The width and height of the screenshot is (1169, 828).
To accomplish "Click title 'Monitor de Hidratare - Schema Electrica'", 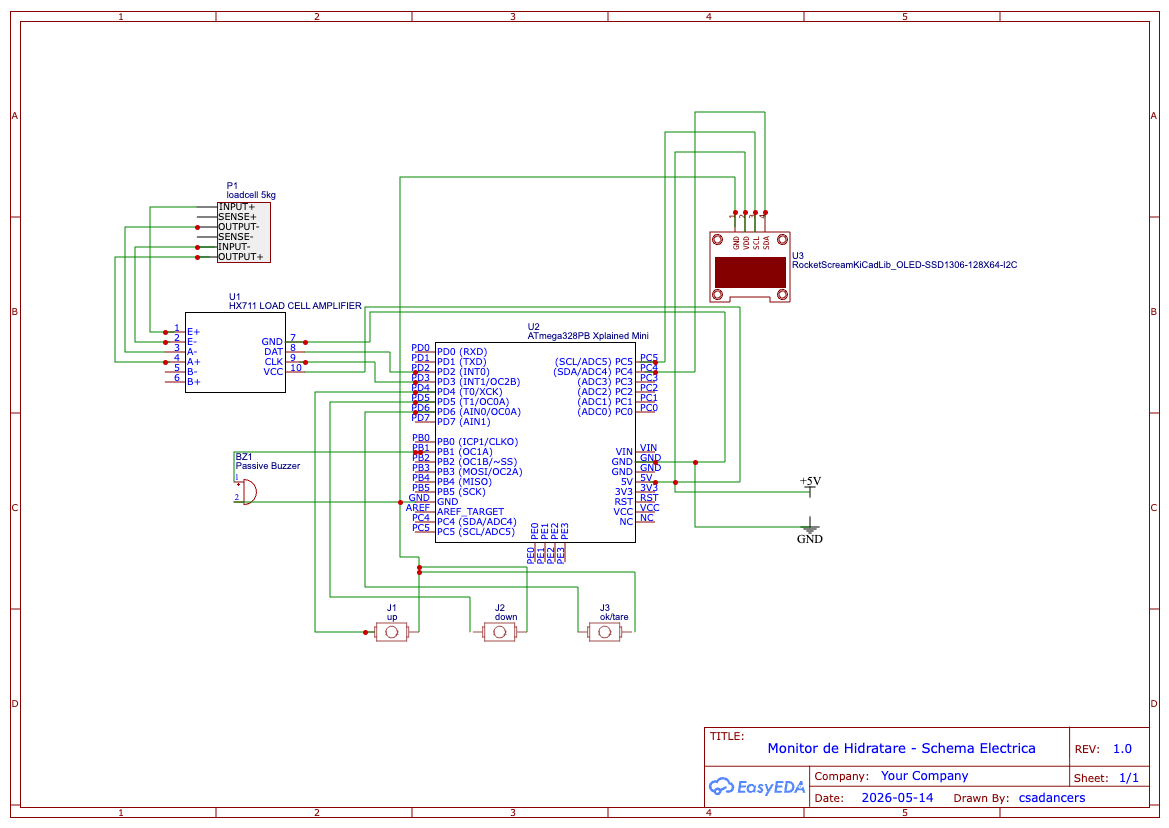I will [901, 748].
